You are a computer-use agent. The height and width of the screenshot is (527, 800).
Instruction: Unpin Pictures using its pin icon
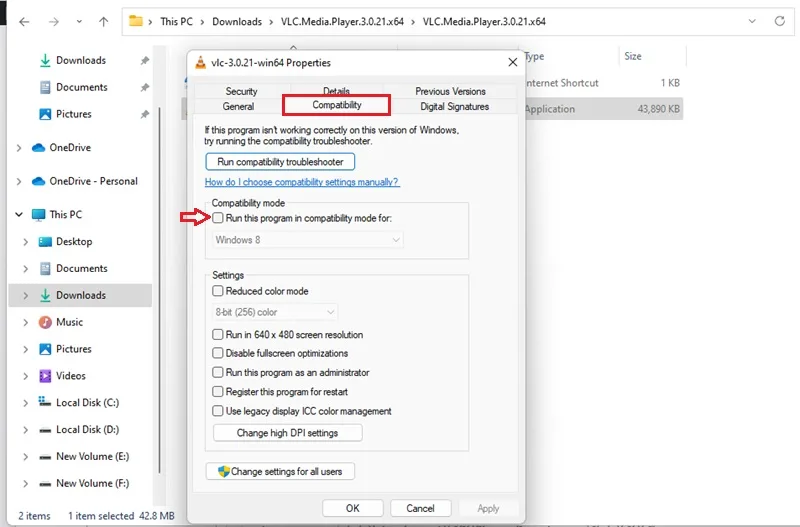pos(145,114)
